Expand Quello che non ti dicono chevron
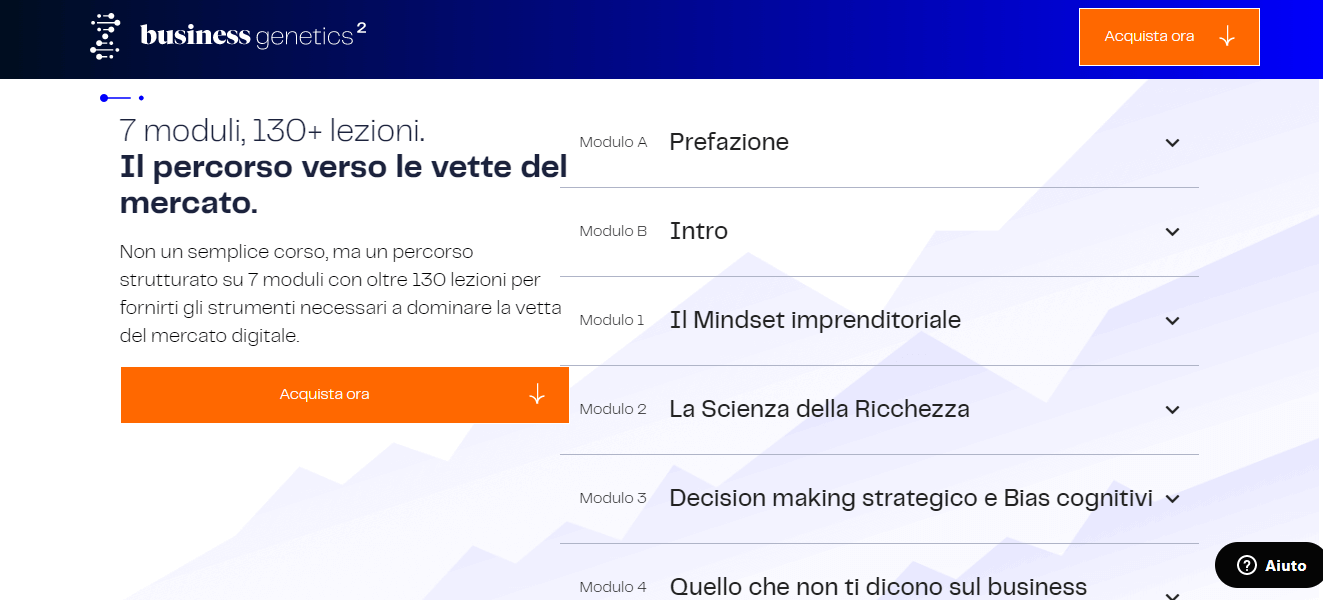This screenshot has height=600, width=1323. click(1173, 594)
